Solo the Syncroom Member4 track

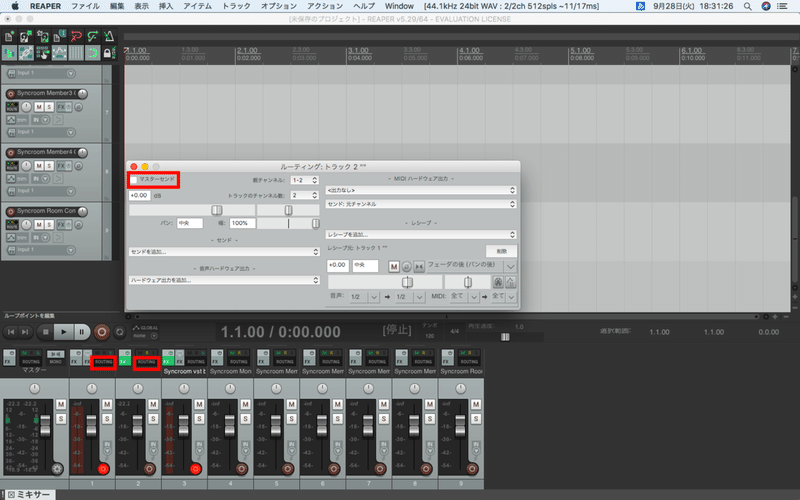(49, 166)
